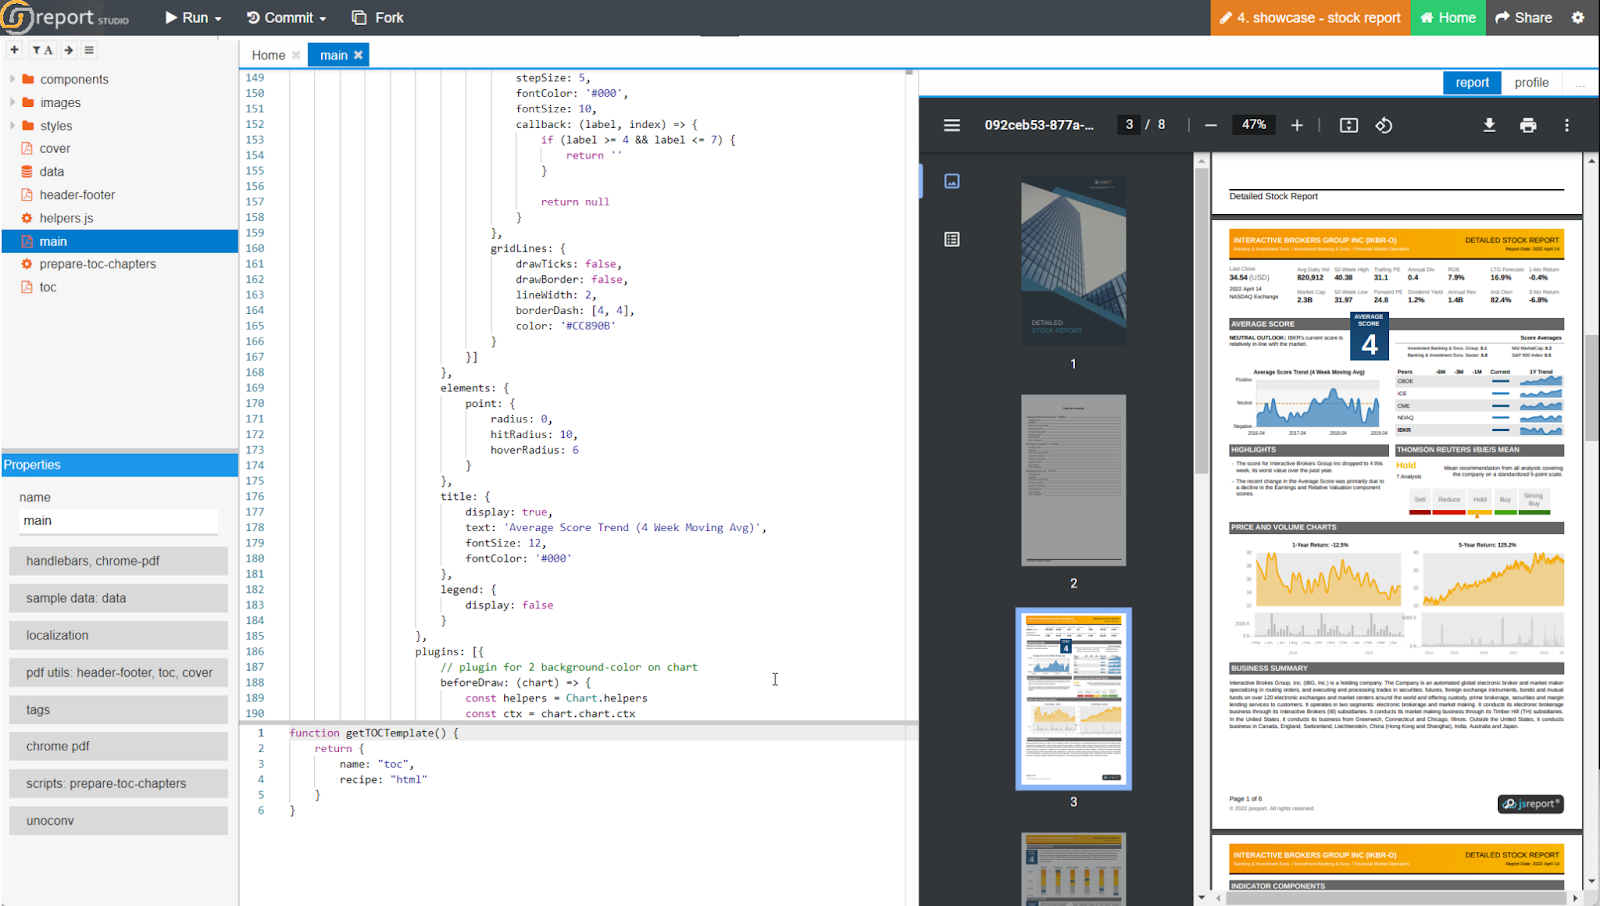Click the Commit button

[x=280, y=18]
